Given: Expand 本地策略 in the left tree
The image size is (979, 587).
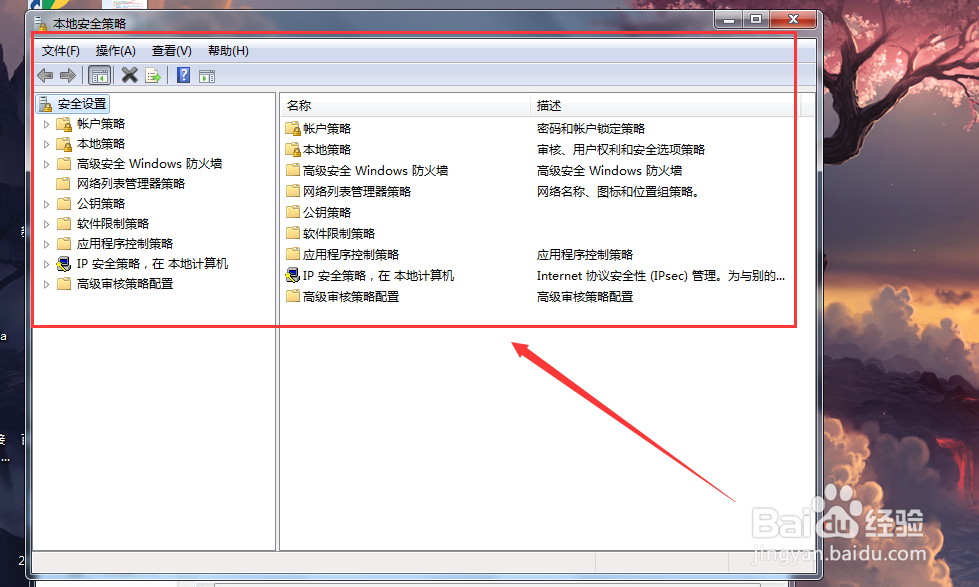Looking at the screenshot, I should tap(46, 144).
